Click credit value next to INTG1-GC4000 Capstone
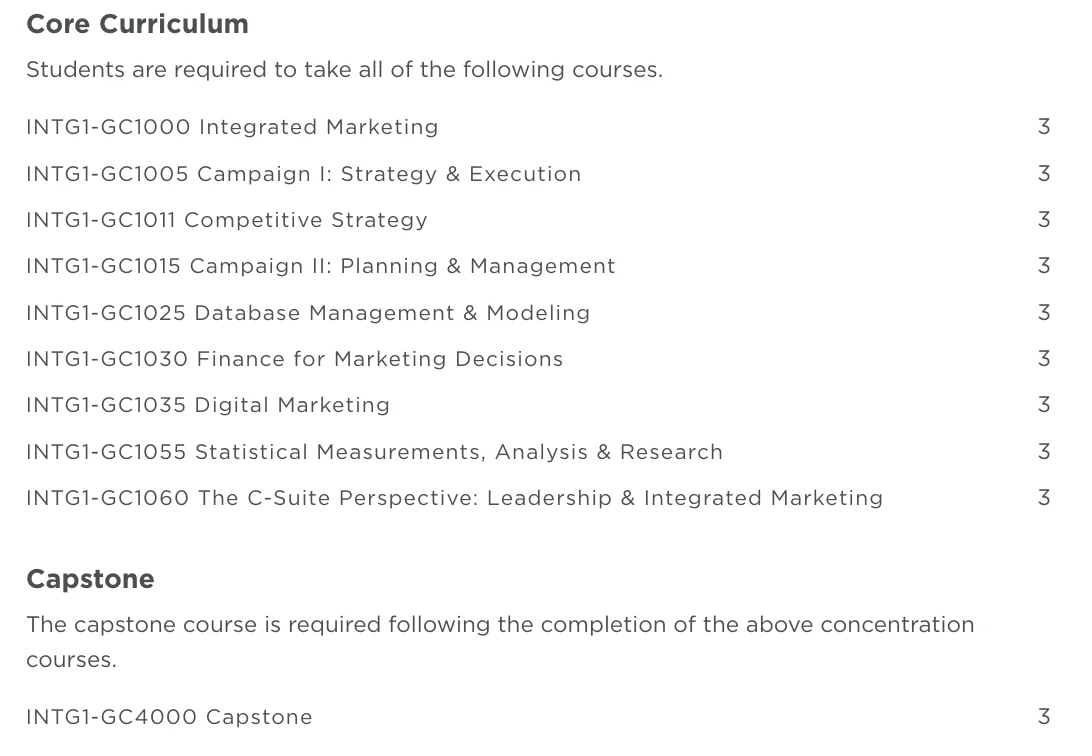 click(1044, 717)
